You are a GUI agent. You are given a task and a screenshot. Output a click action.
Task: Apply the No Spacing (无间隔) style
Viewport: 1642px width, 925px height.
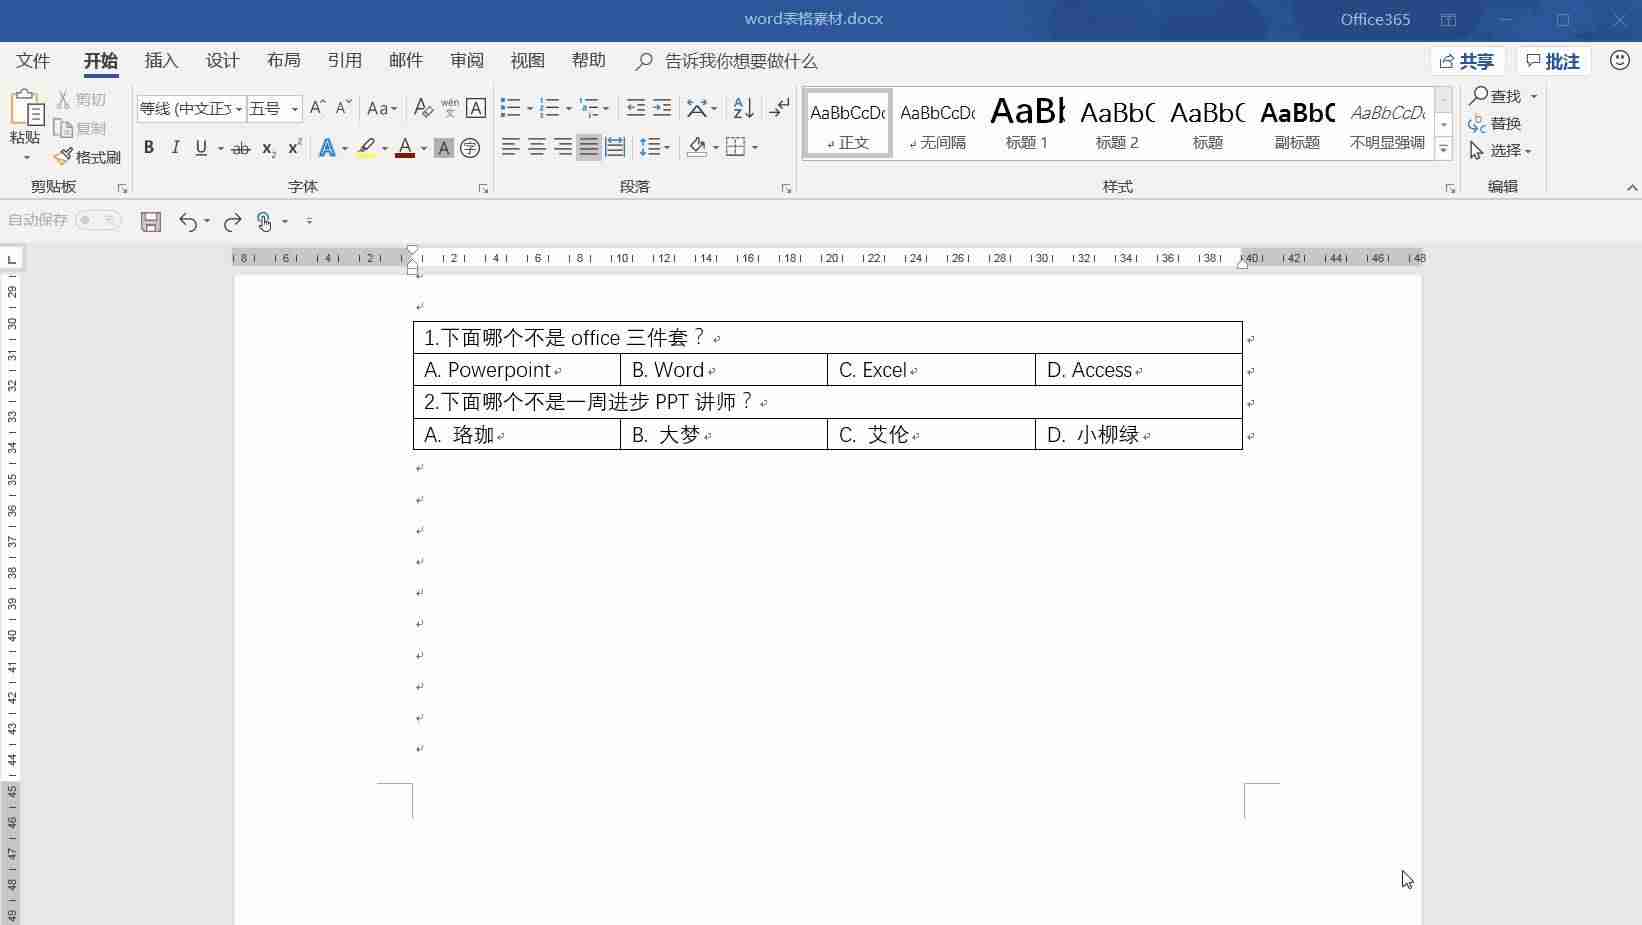(937, 123)
